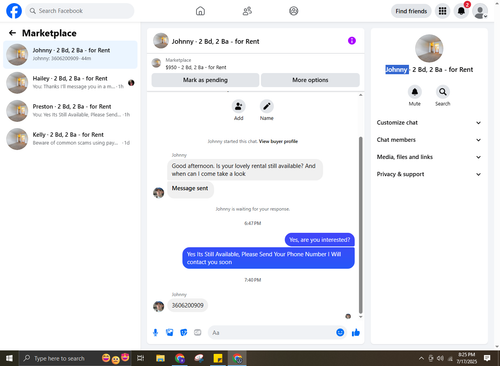Expand Privacy & support section
The width and height of the screenshot is (500, 366).
(429, 174)
